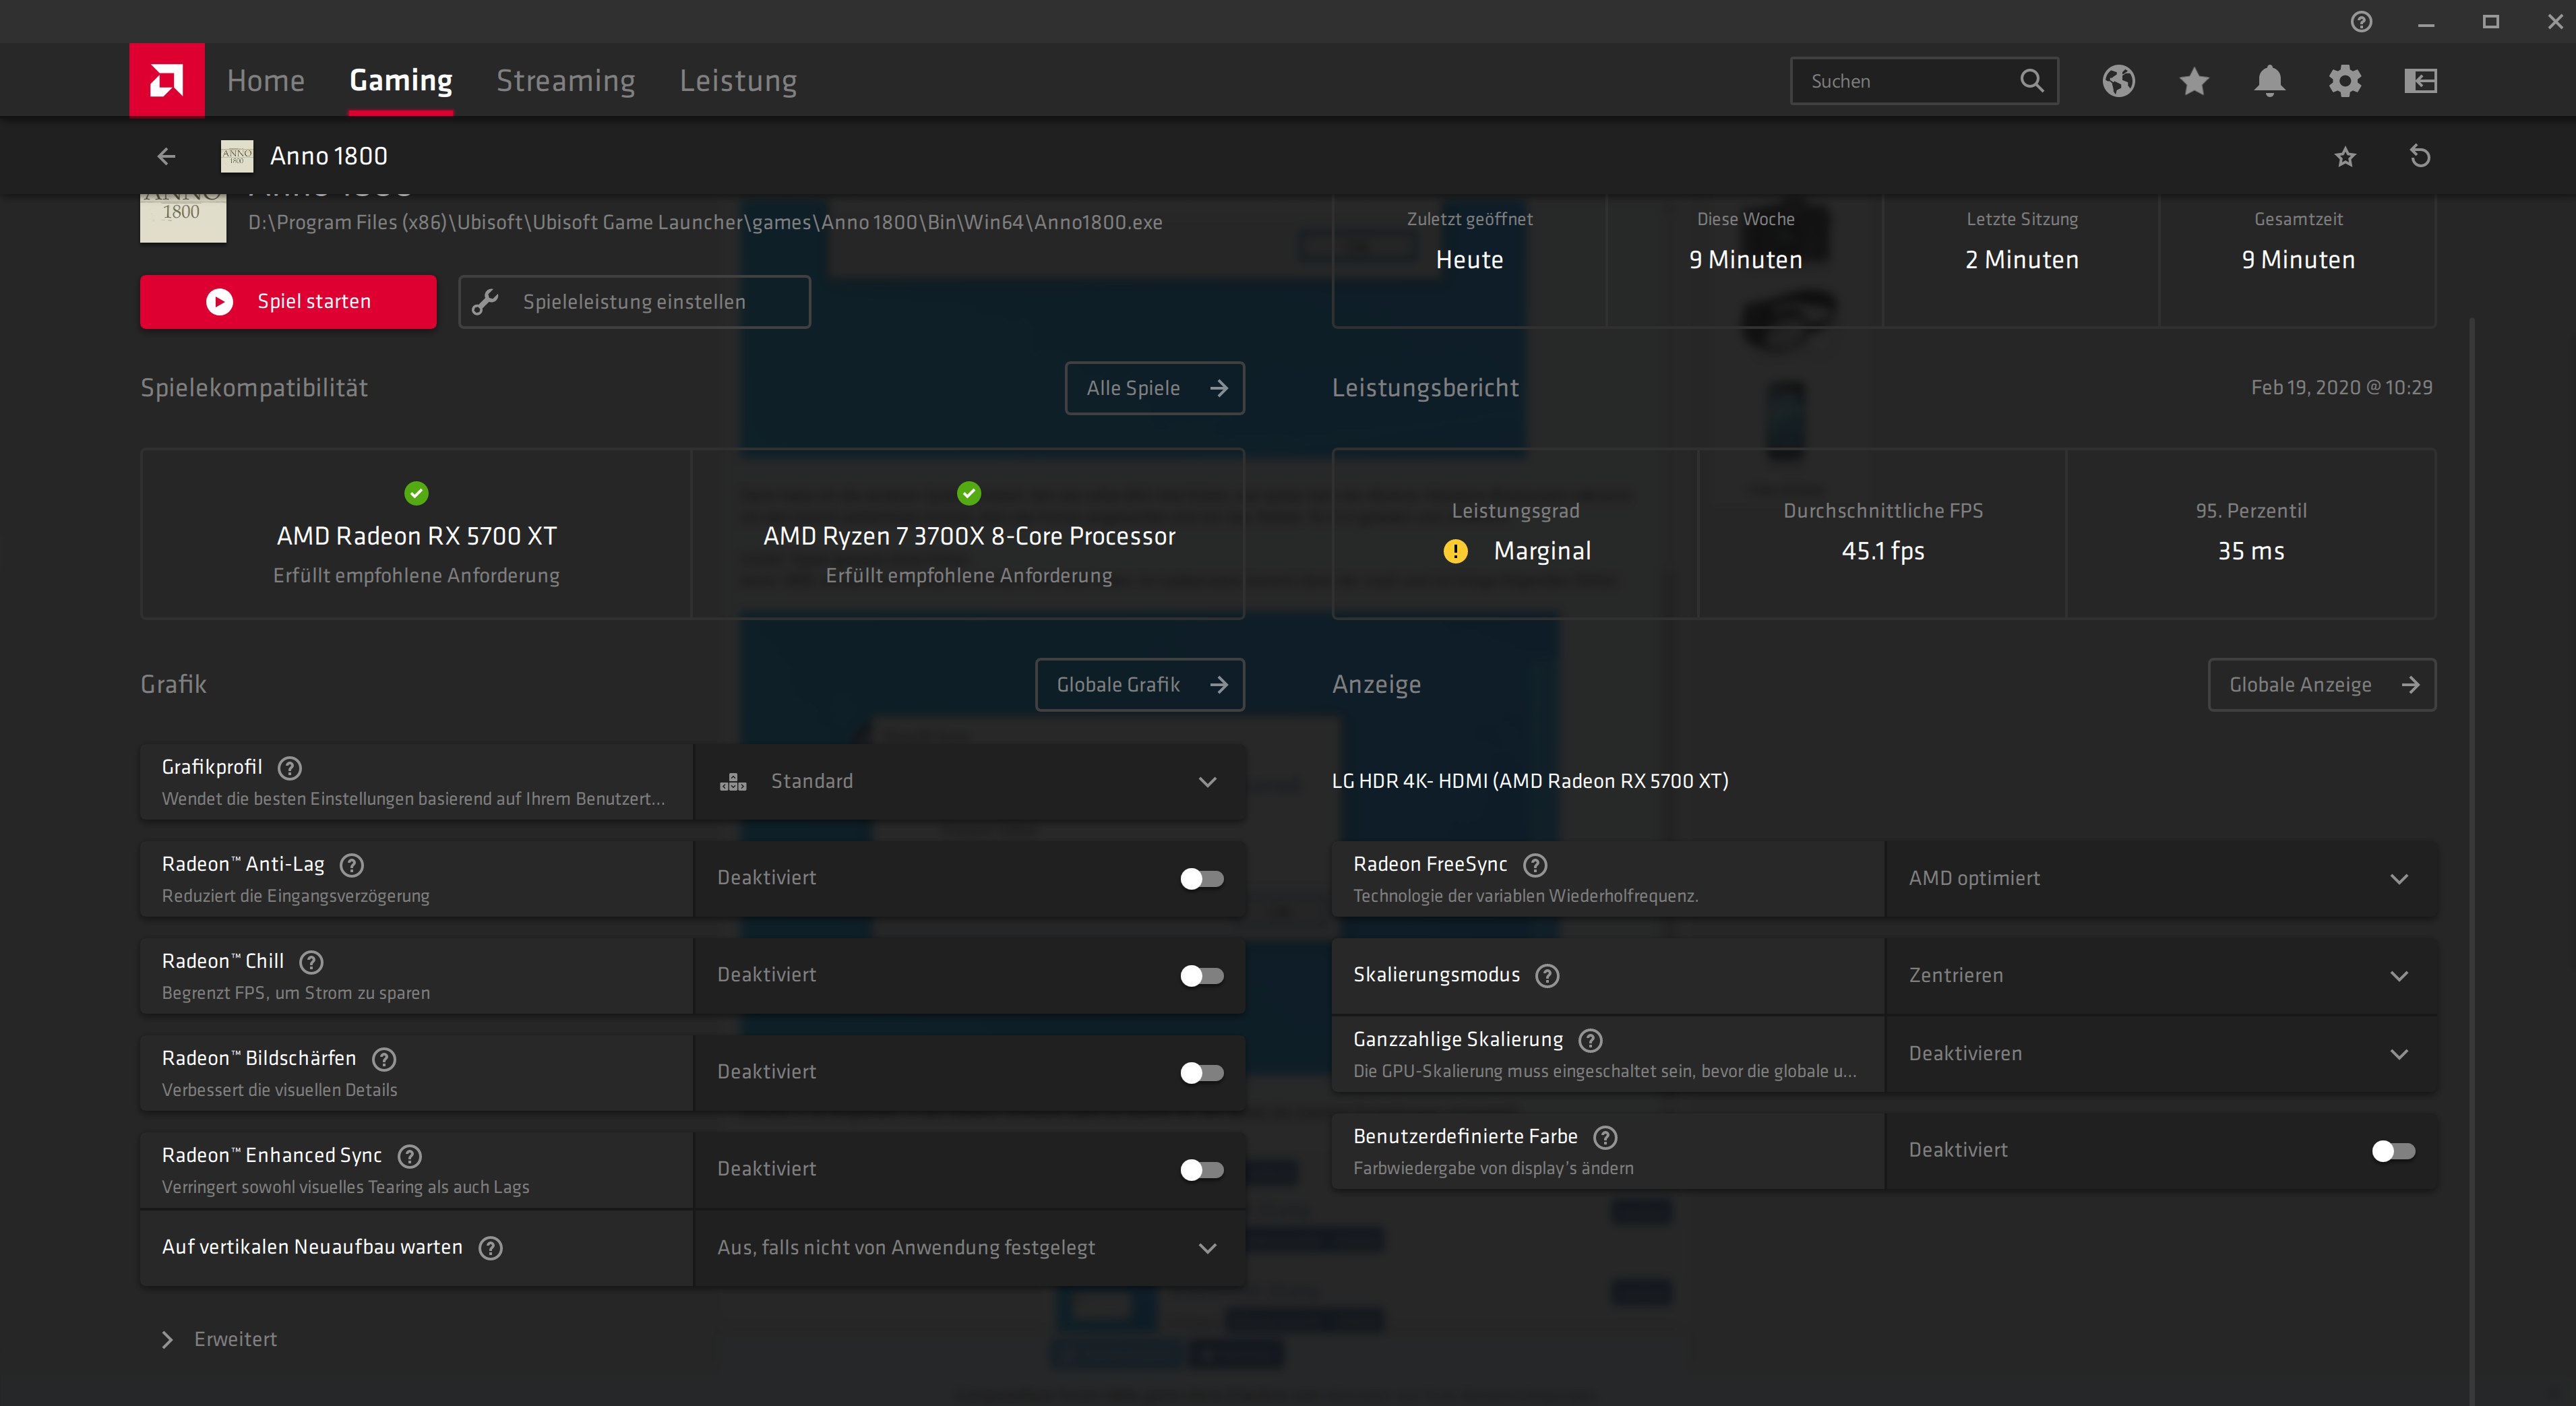This screenshot has height=1406, width=2576.
Task: Open notifications bell icon
Action: (2269, 81)
